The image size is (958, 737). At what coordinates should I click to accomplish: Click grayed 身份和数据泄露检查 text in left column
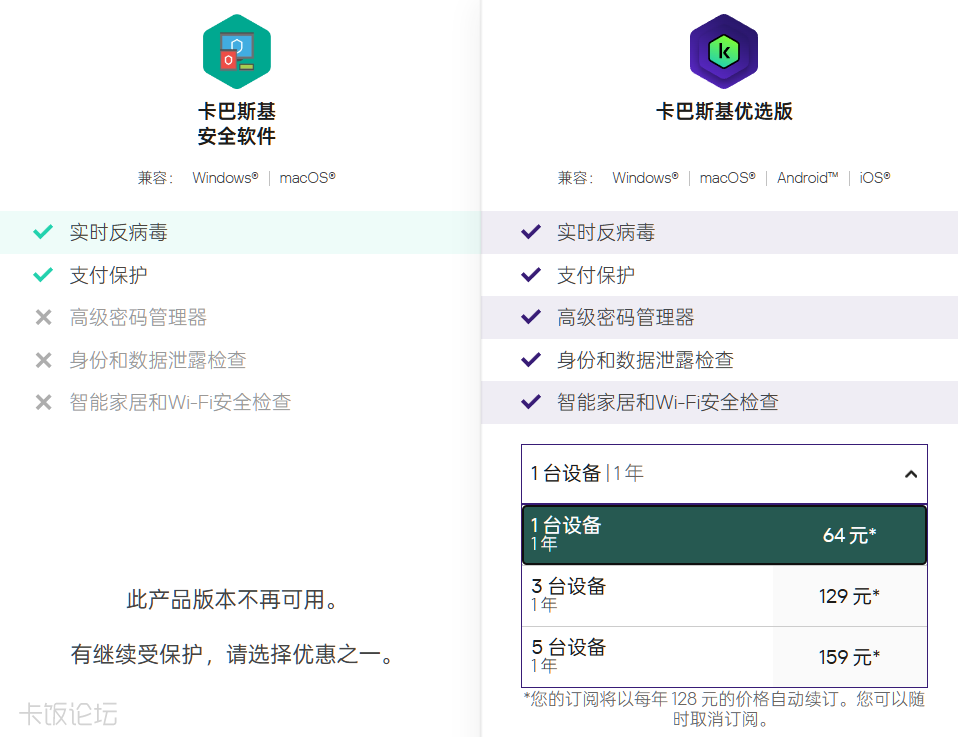(x=158, y=360)
